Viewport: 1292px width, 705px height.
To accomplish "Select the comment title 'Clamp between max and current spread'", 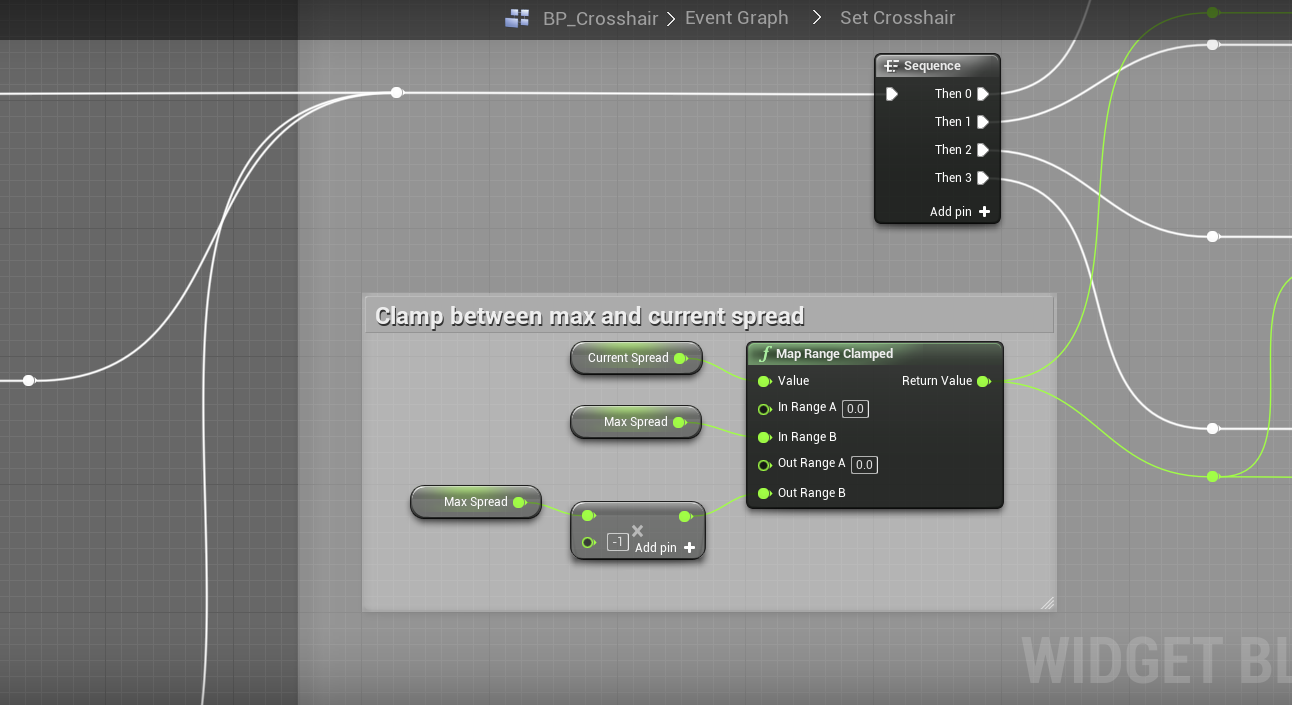I will pyautogui.click(x=590, y=317).
